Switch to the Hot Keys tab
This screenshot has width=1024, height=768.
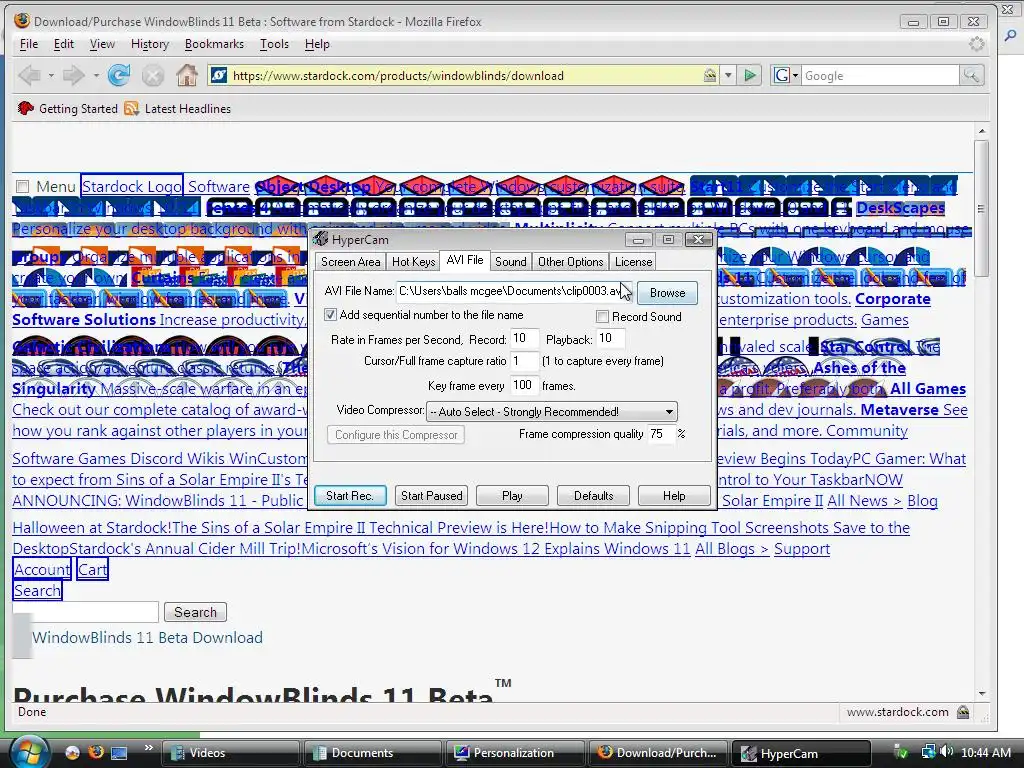[413, 262]
